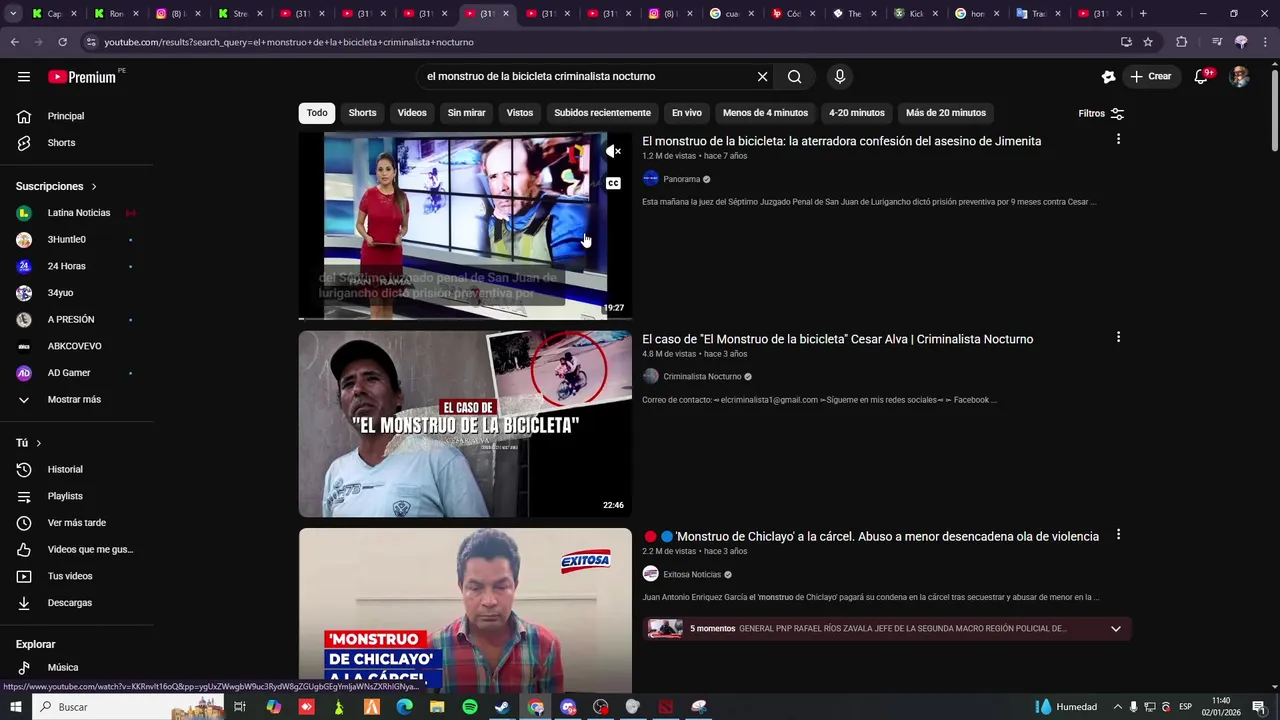Image resolution: width=1280 pixels, height=720 pixels.
Task: Open the Filtros search filters
Action: tap(1101, 113)
